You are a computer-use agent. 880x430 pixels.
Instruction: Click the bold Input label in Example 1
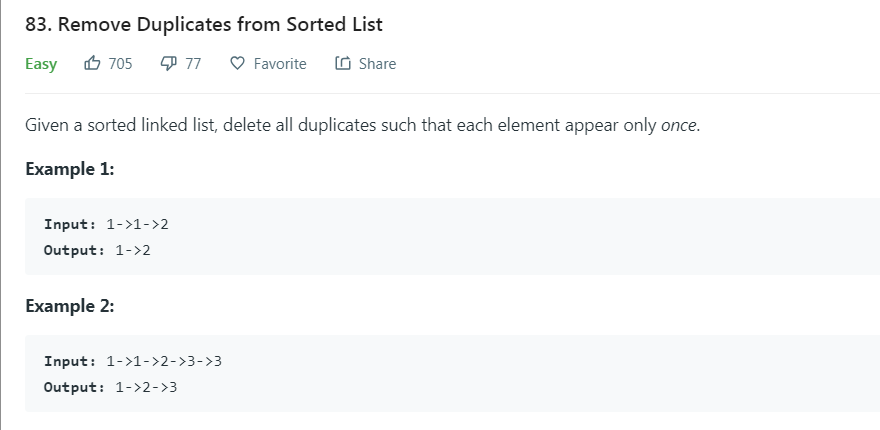[70, 224]
